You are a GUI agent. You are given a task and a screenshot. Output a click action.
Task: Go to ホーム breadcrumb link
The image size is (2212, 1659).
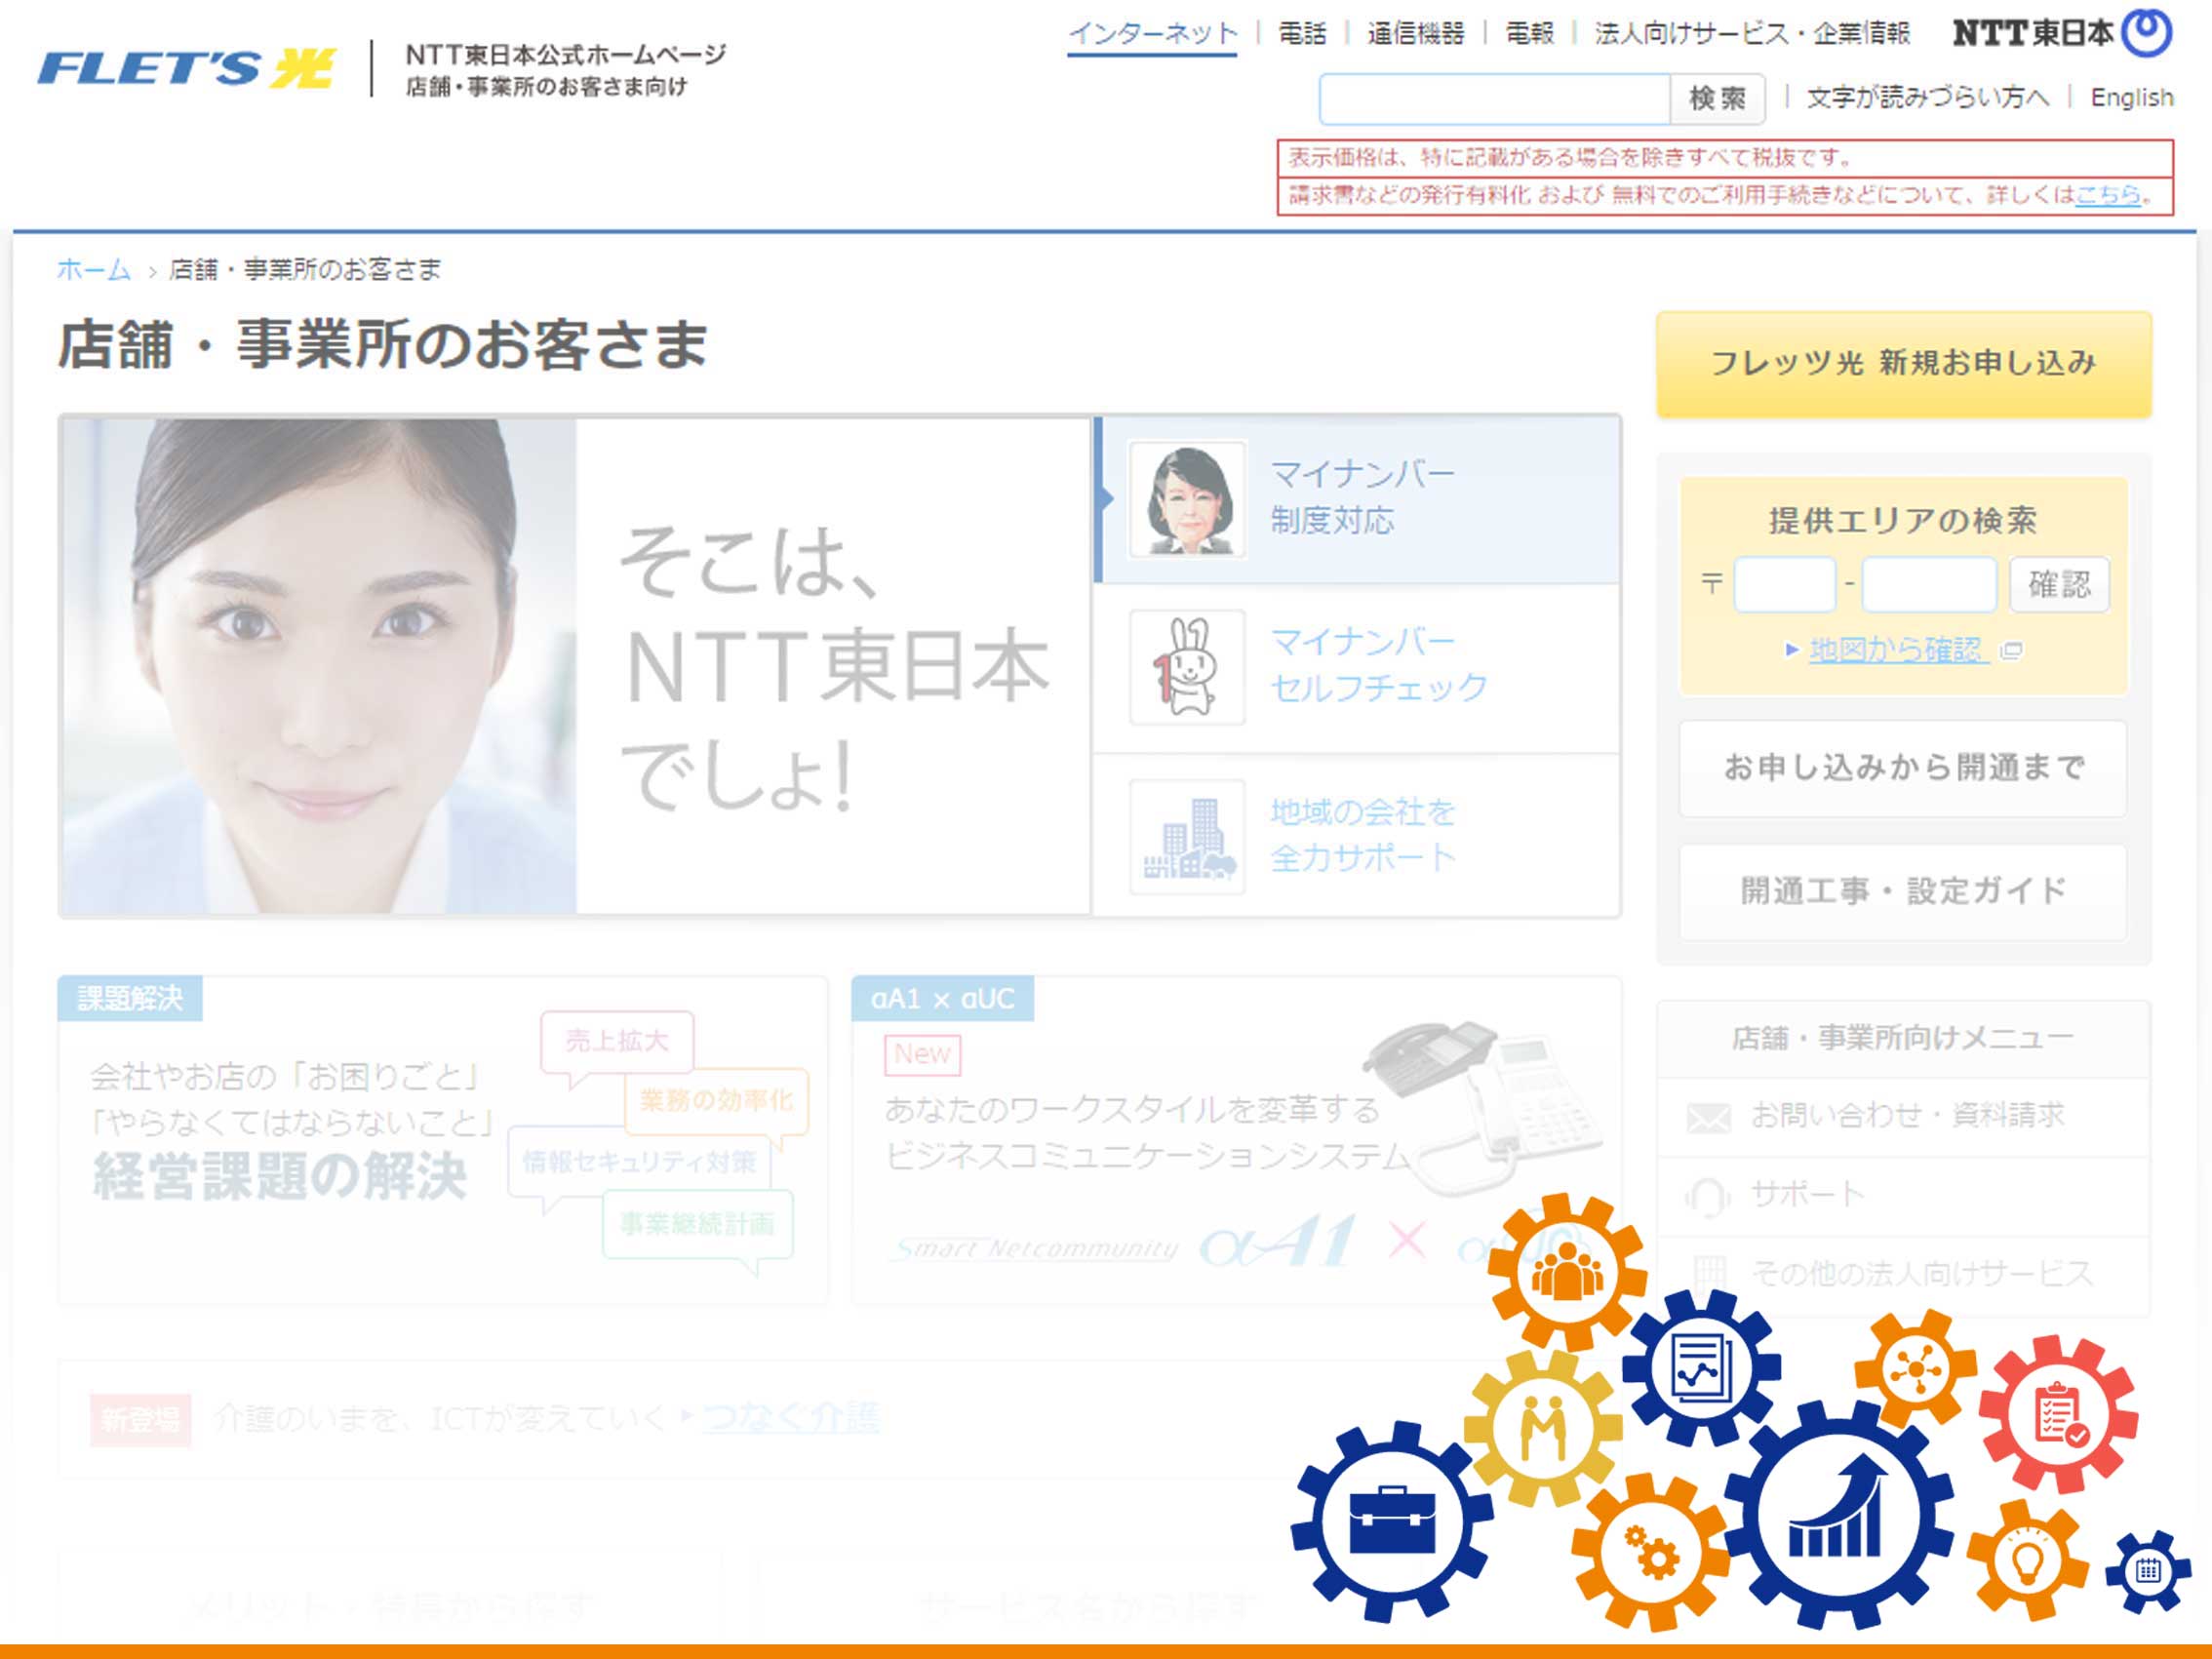(94, 269)
